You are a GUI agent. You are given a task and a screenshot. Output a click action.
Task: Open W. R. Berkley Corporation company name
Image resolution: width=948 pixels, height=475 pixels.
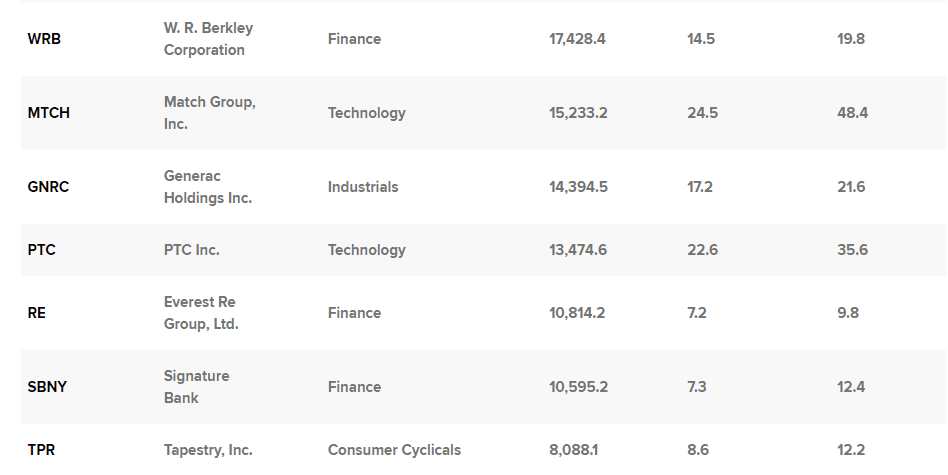[208, 39]
